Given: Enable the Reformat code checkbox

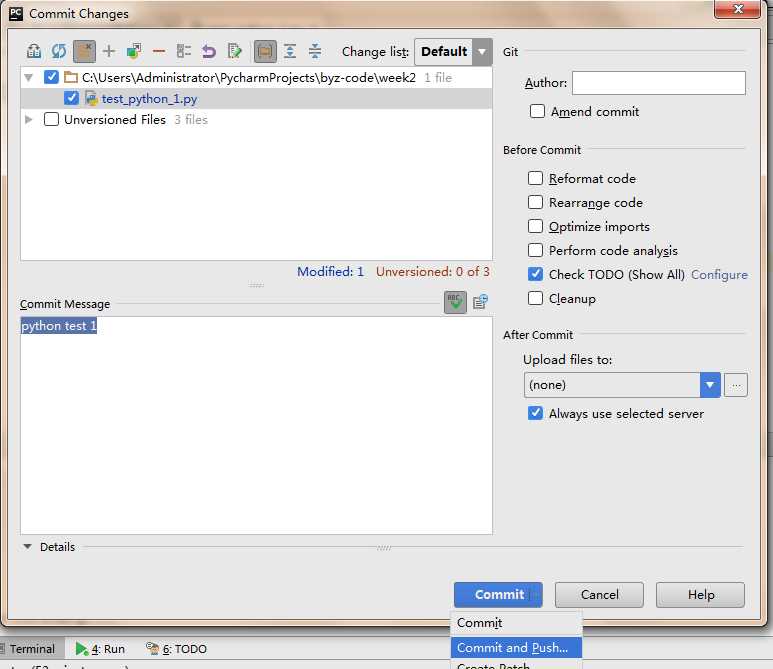Looking at the screenshot, I should (x=536, y=179).
